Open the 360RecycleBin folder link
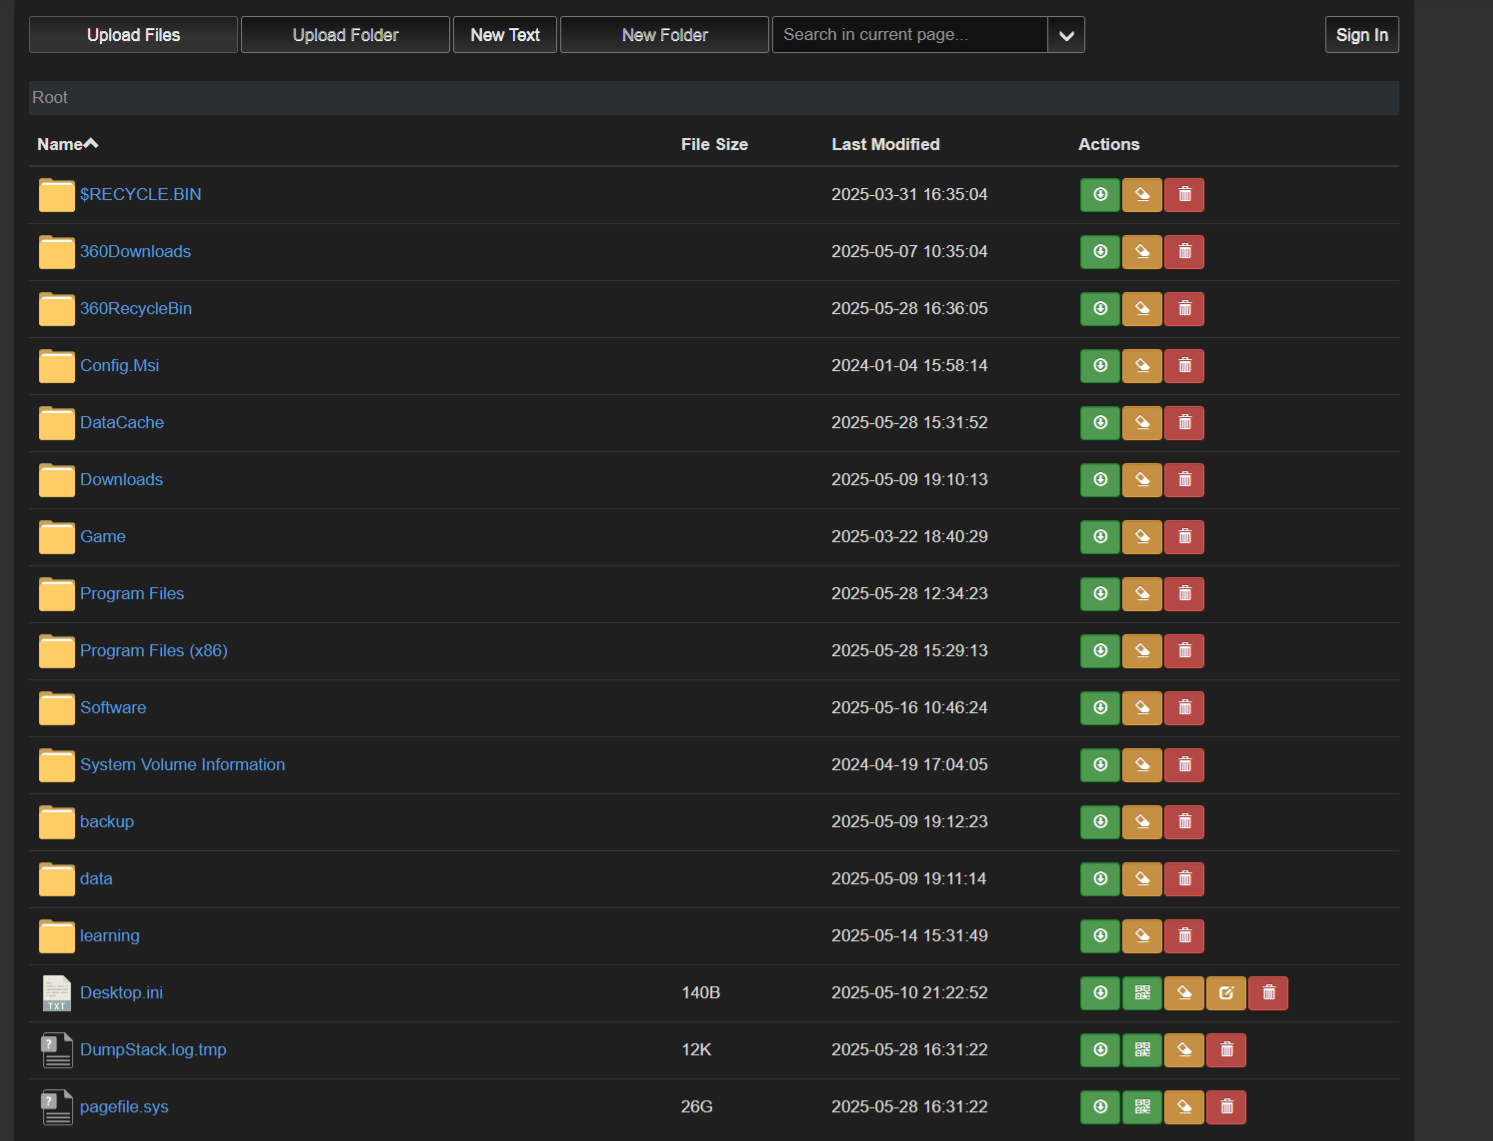 tap(136, 309)
